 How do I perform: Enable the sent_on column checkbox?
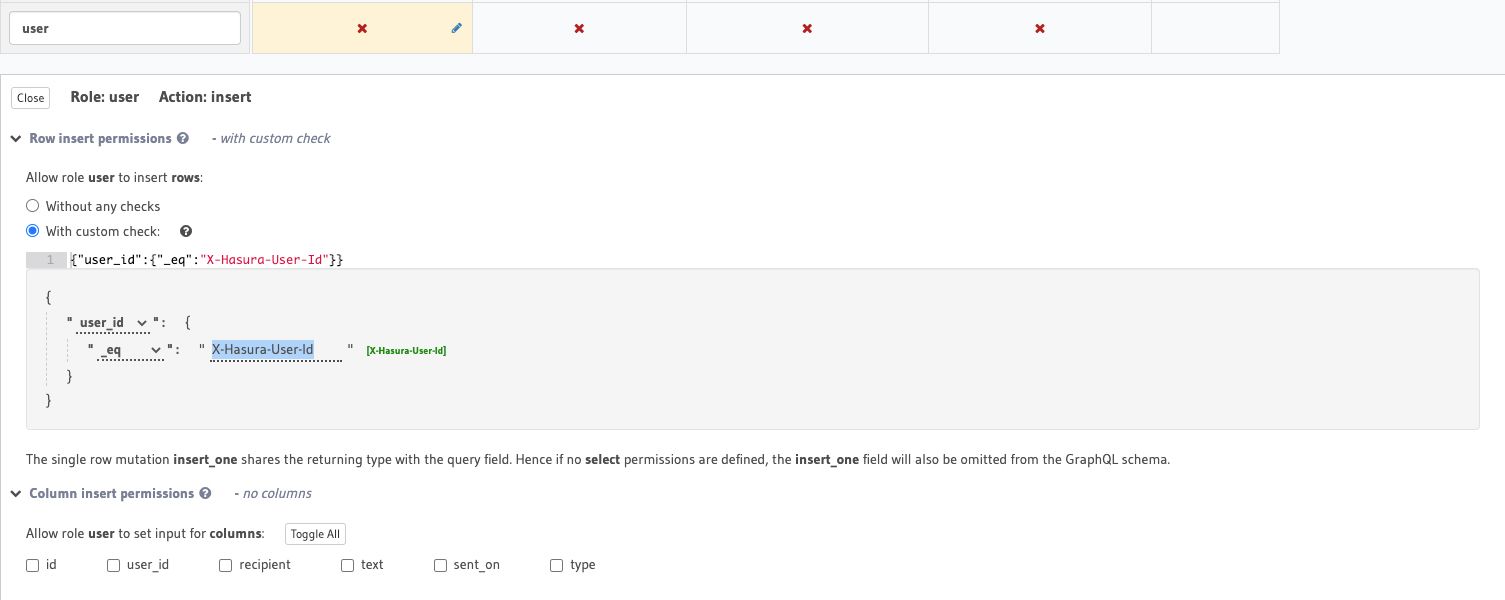click(x=440, y=565)
